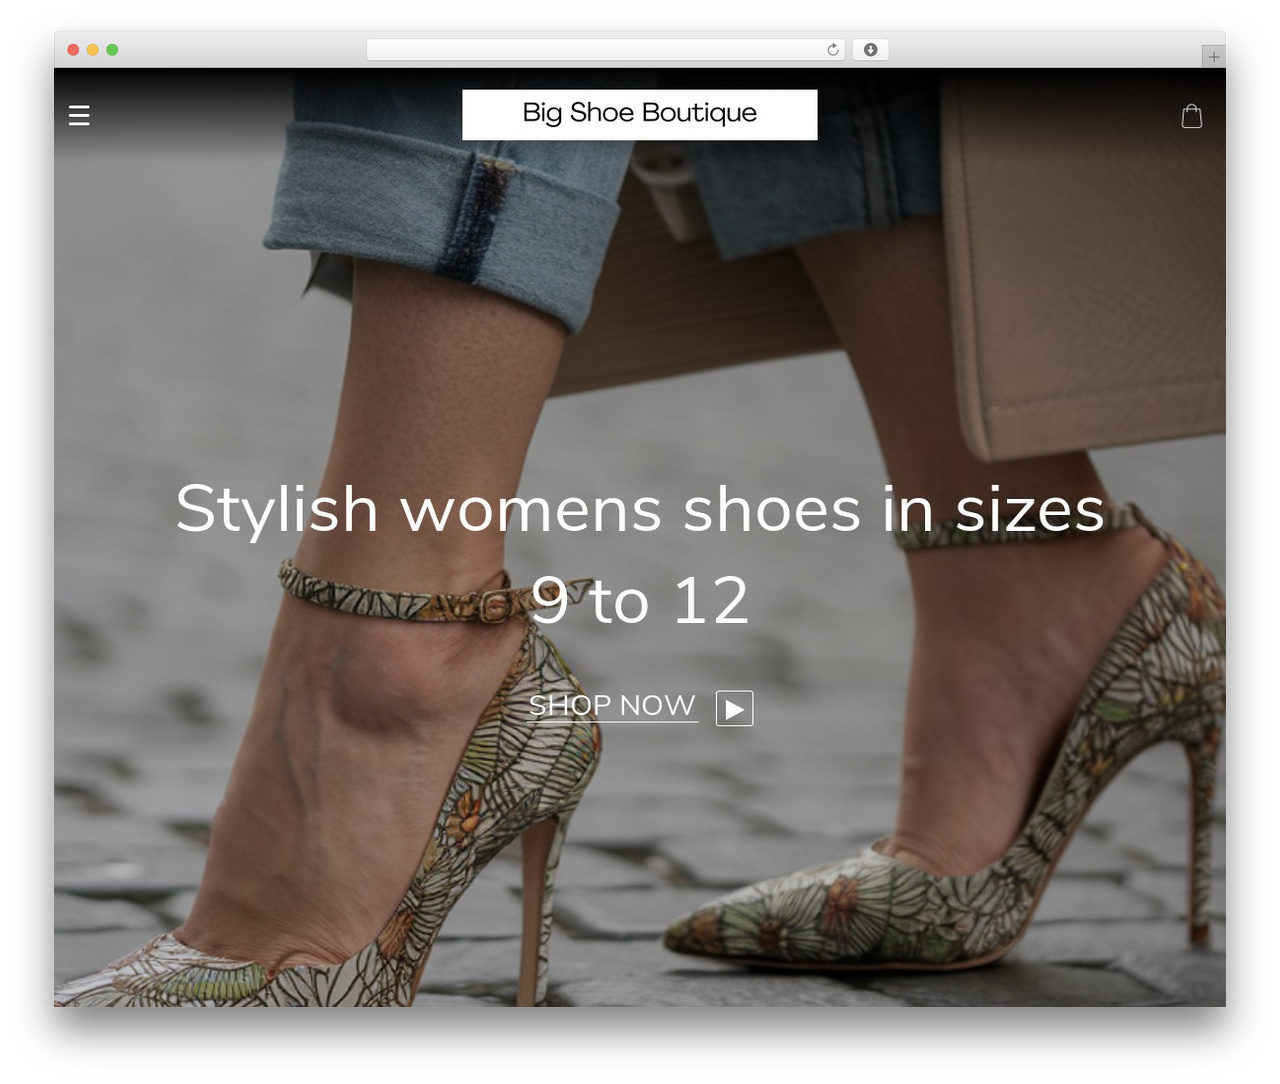
Task: Minimize the window with the yellow button
Action: click(x=93, y=50)
